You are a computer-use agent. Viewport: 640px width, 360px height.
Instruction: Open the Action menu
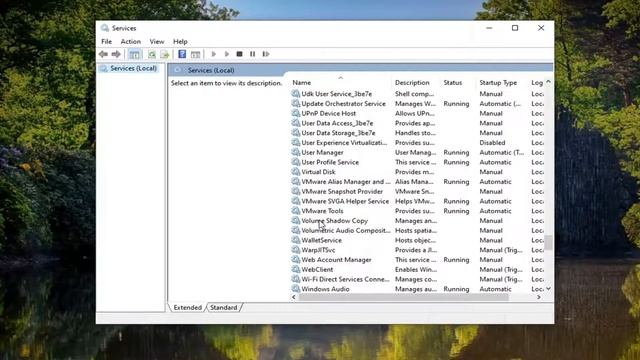[131, 42]
